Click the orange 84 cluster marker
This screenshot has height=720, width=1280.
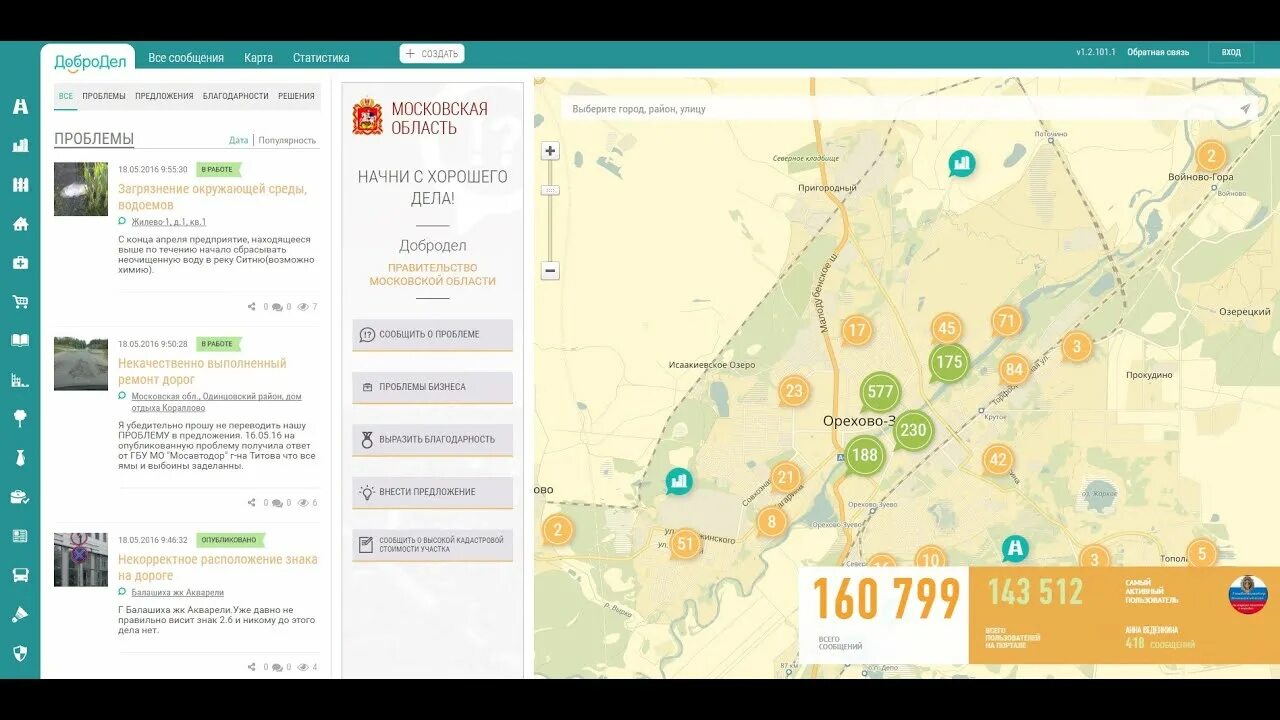pos(1014,369)
